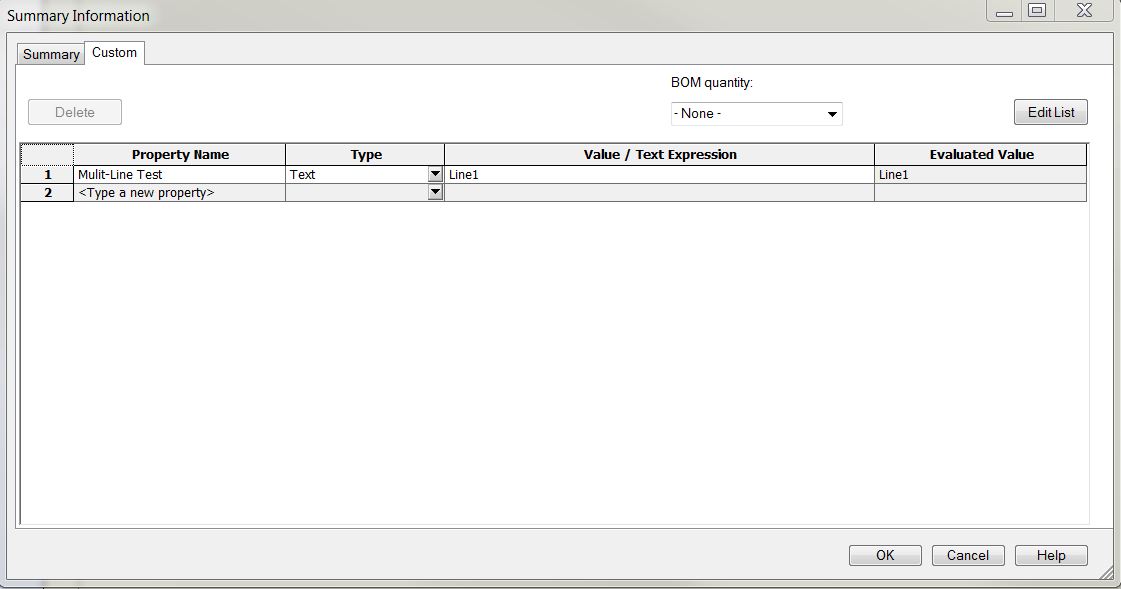Viewport: 1121px width, 589px height.
Task: Click the Property Name column header
Action: (x=179, y=154)
